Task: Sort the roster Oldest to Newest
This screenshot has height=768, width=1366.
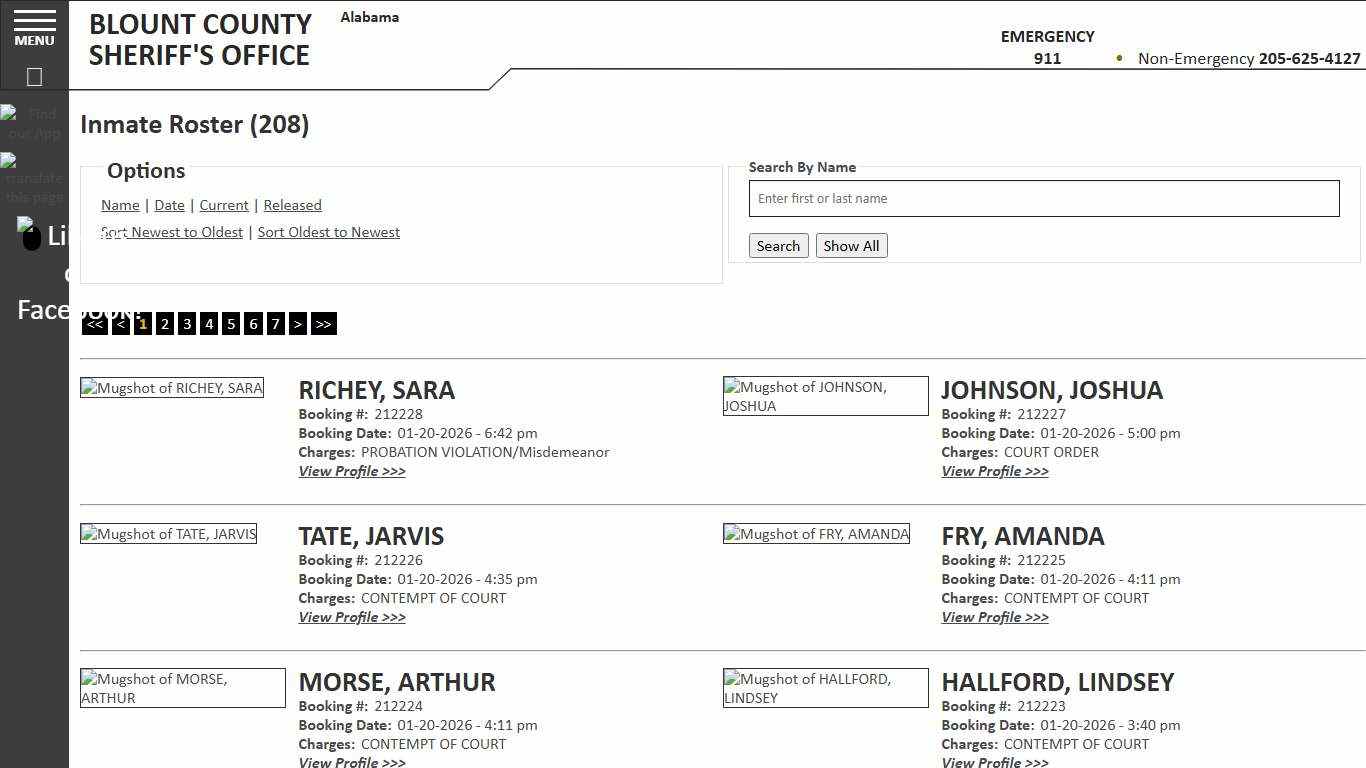Action: [x=328, y=231]
